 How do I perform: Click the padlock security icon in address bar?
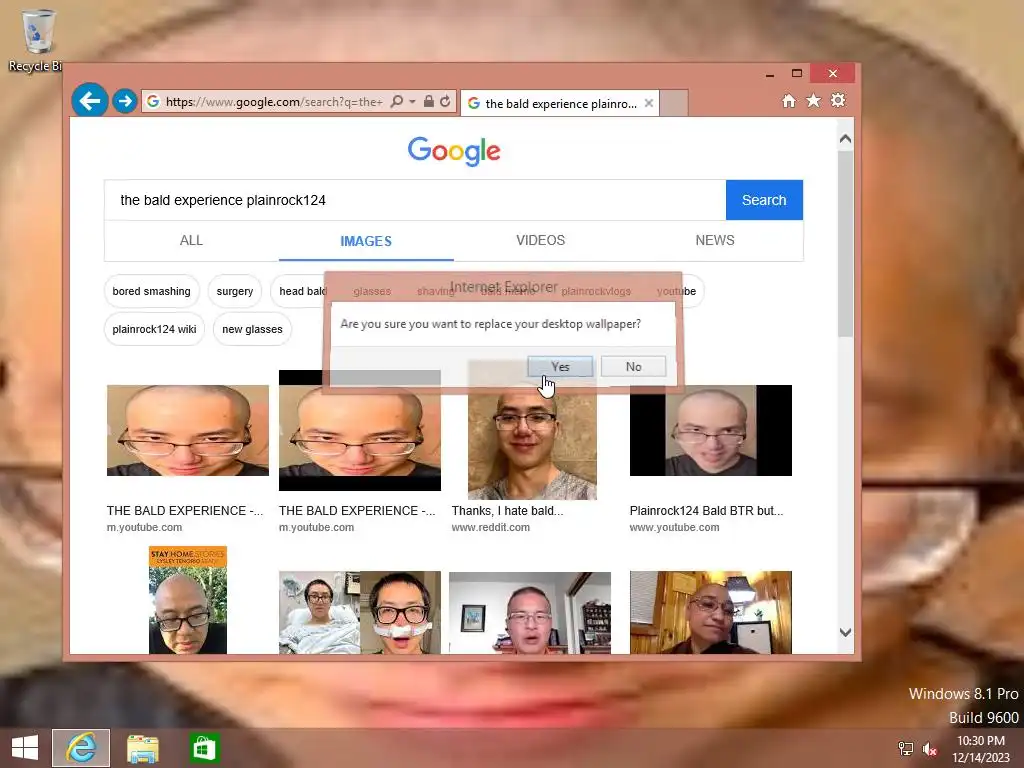[428, 101]
